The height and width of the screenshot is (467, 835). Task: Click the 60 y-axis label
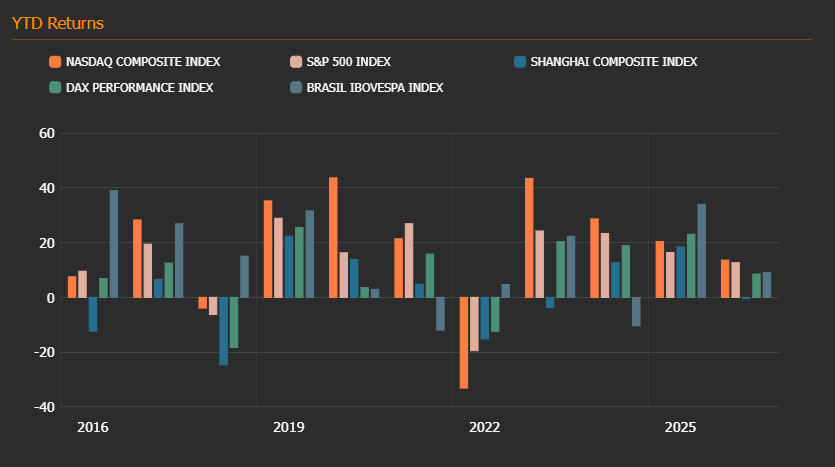click(47, 134)
